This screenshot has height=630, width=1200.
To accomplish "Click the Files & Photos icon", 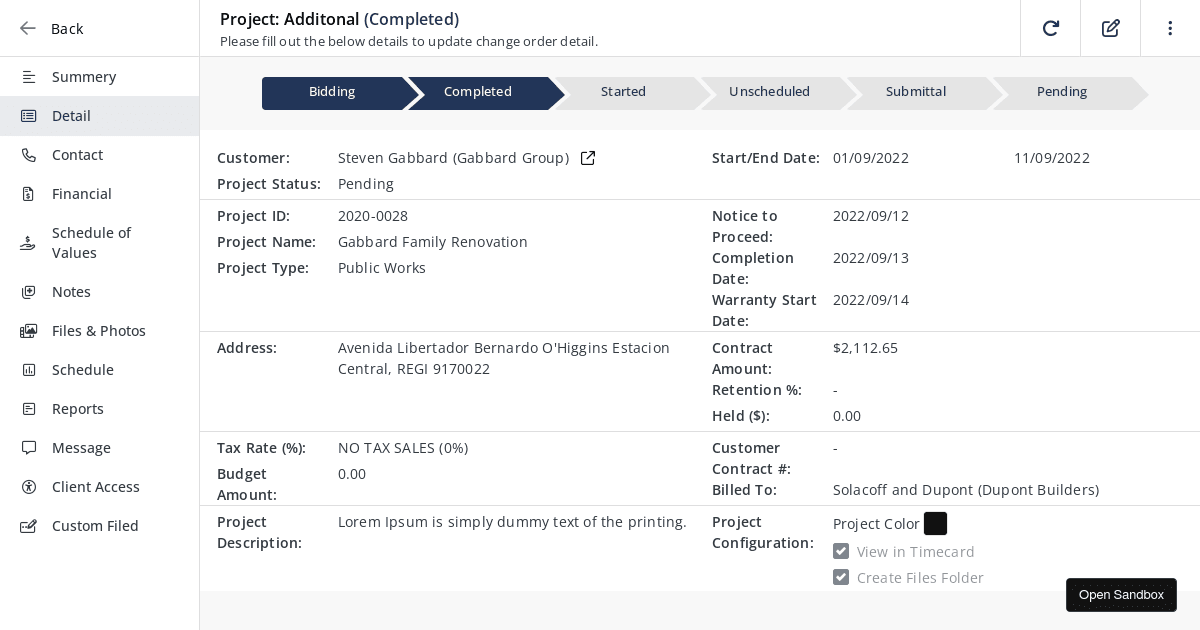I will 29,331.
